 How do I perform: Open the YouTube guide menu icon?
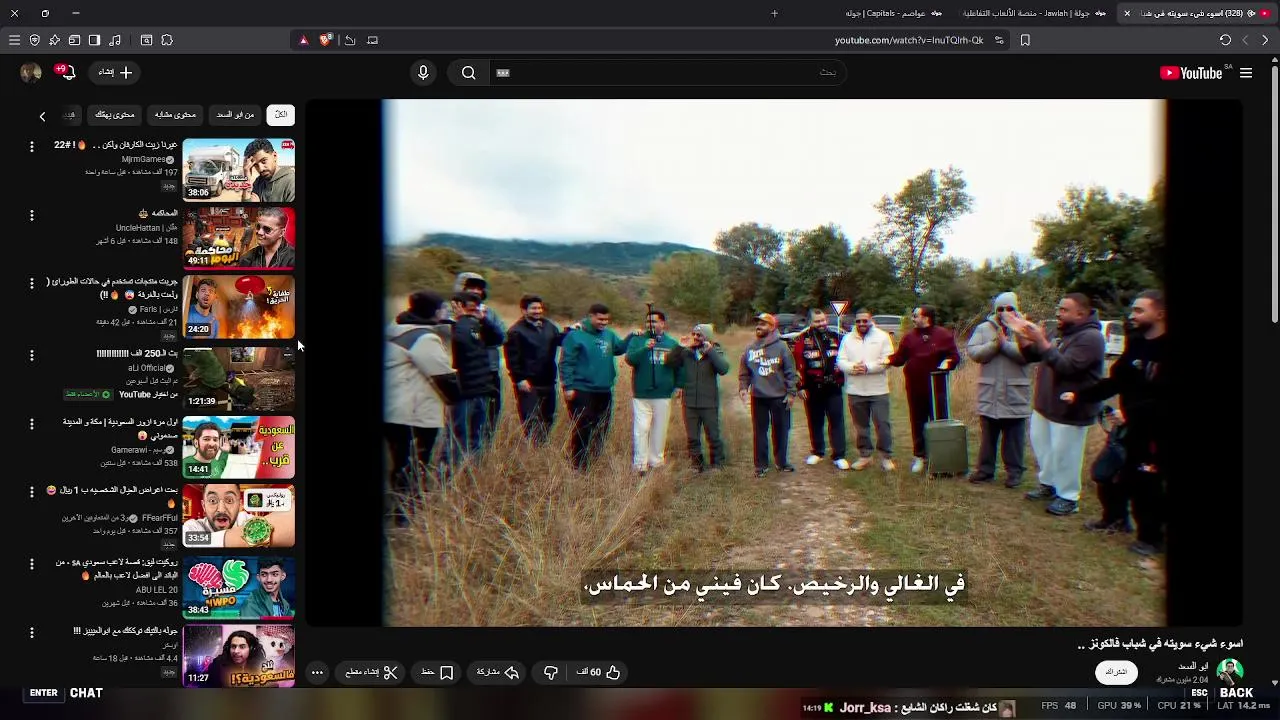click(1246, 73)
